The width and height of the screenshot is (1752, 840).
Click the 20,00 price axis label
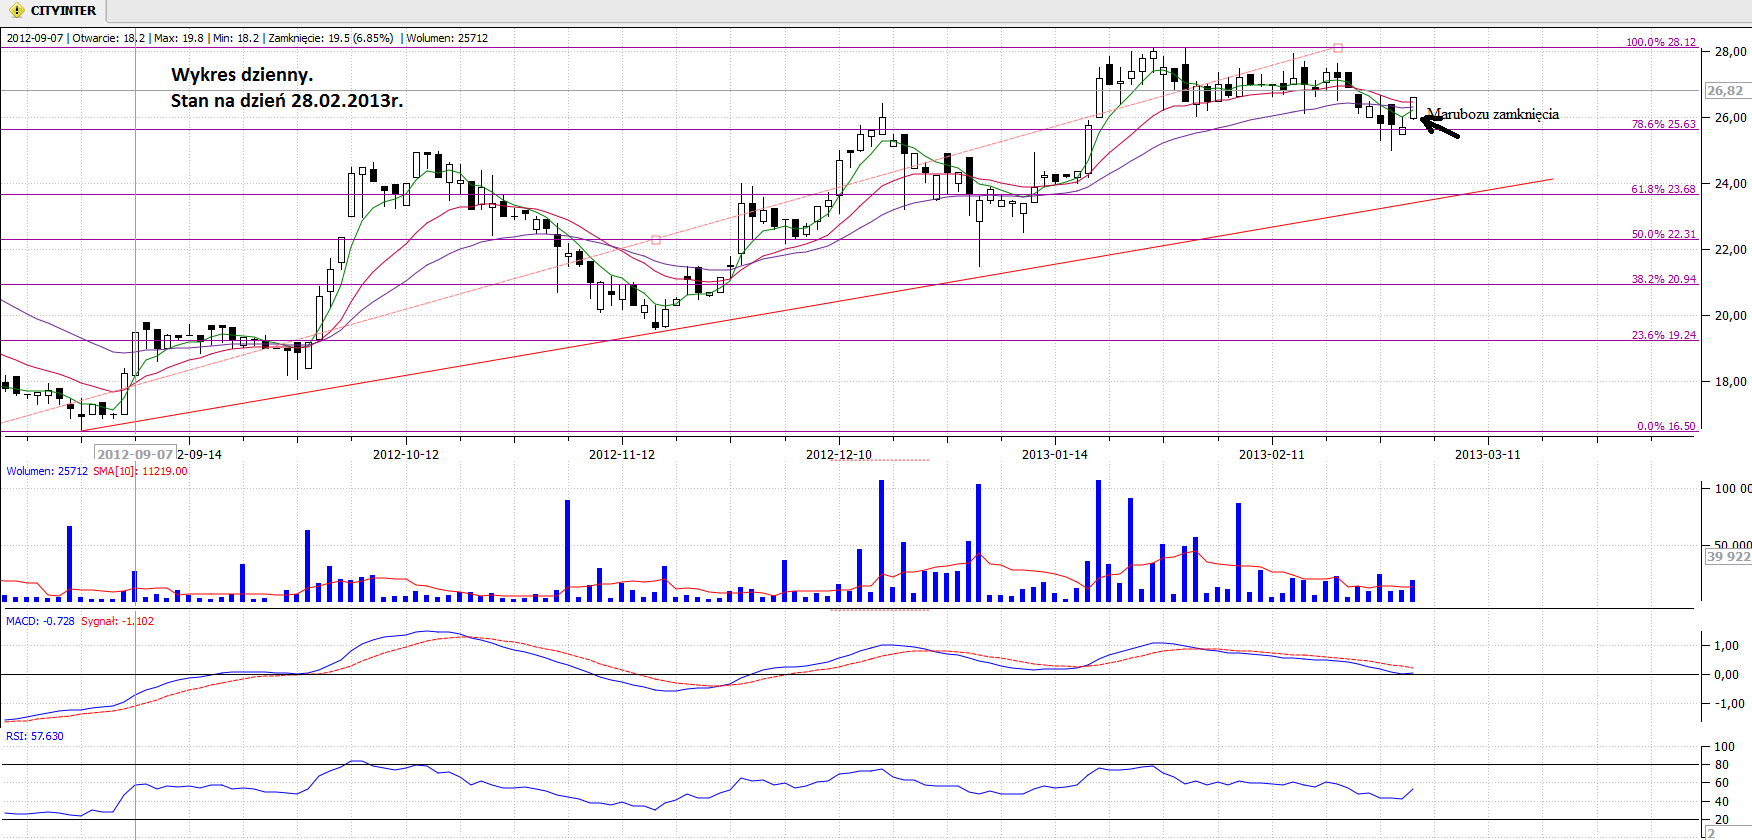1731,316
